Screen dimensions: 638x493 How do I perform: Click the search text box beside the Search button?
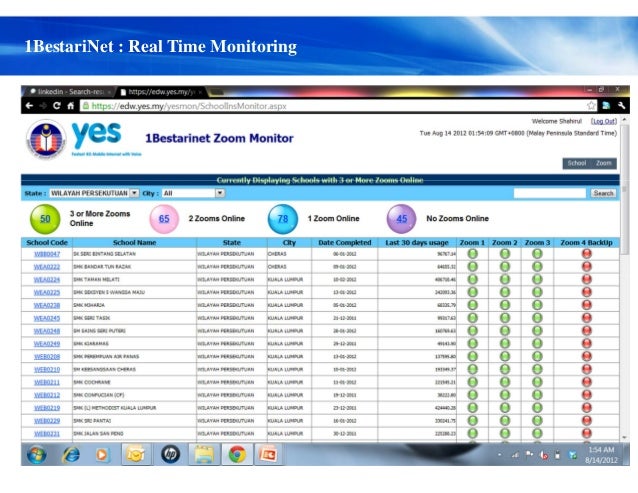tap(549, 193)
